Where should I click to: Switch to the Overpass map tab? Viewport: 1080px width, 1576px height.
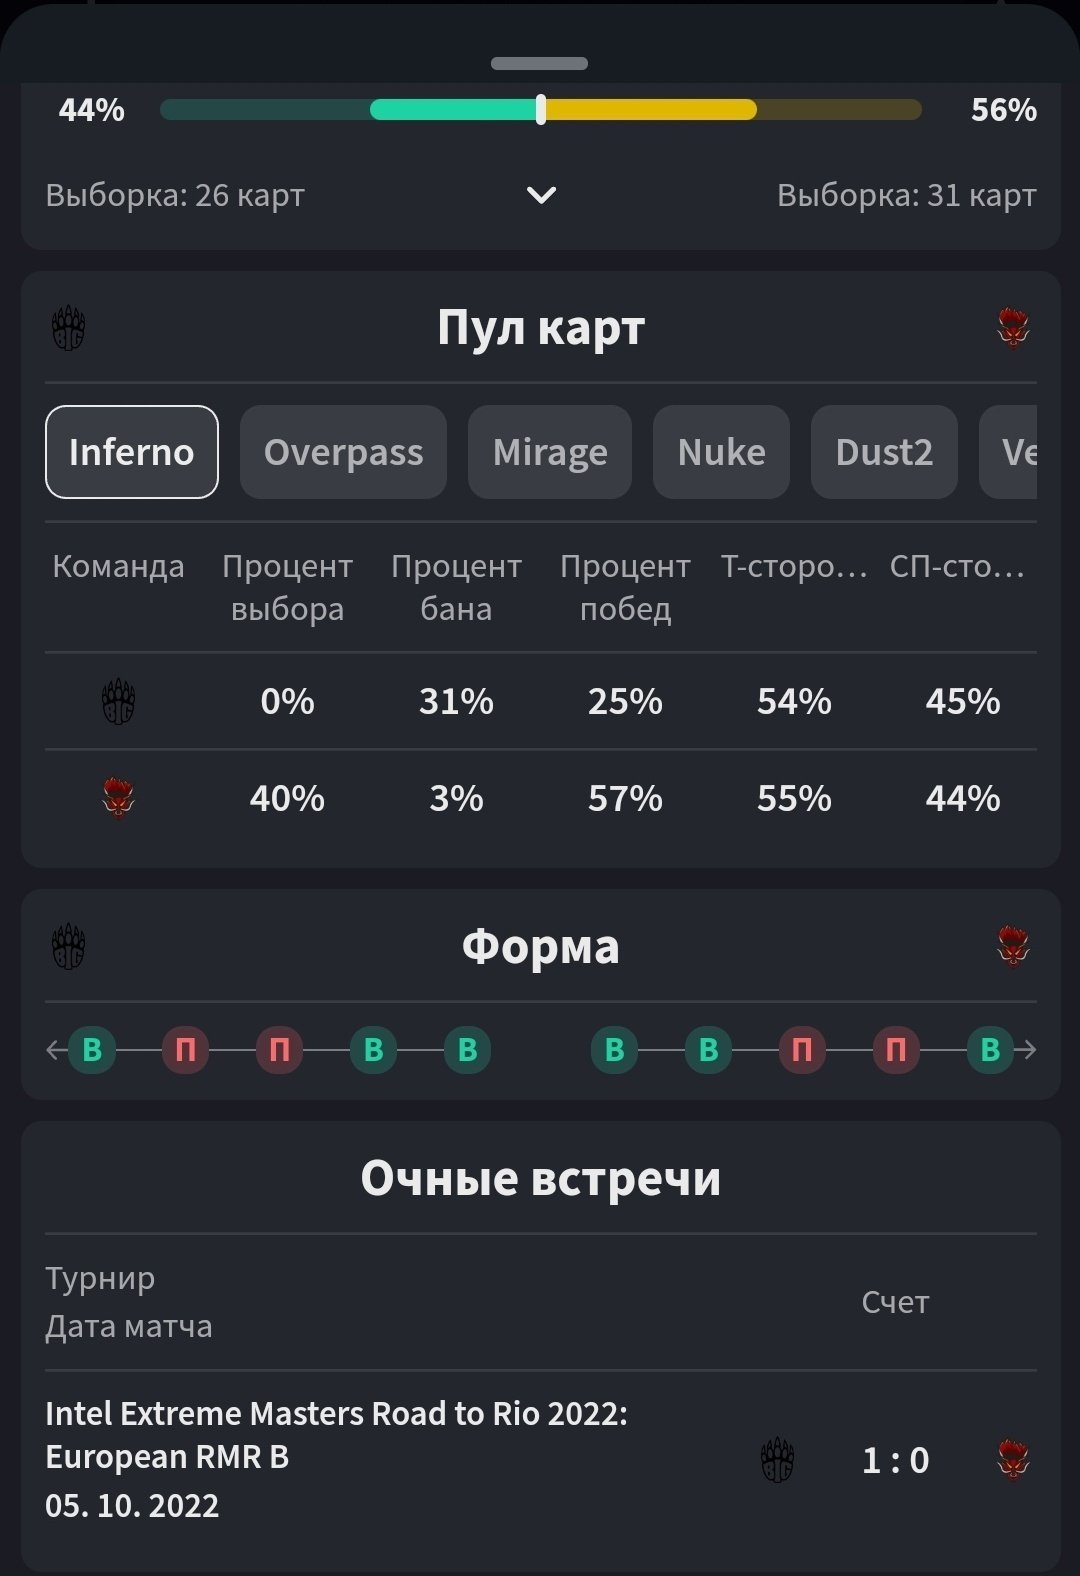(343, 452)
